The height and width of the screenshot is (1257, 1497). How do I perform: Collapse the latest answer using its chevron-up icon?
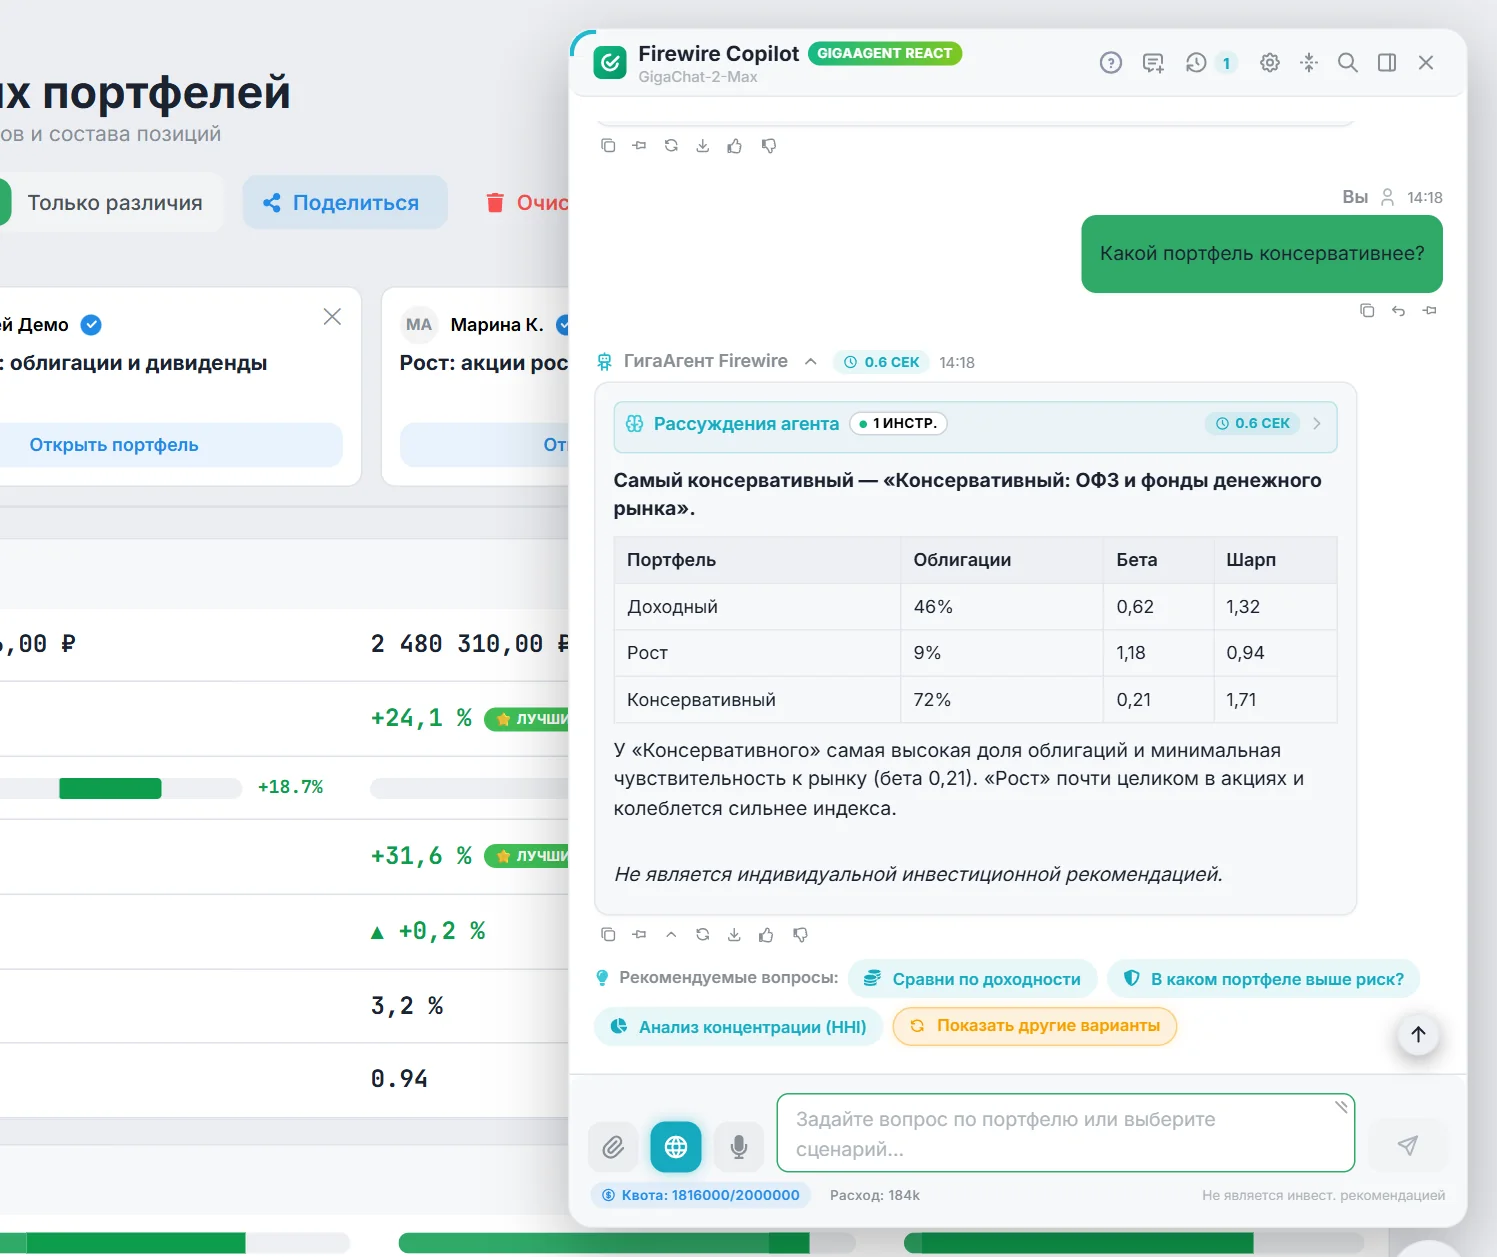[671, 935]
